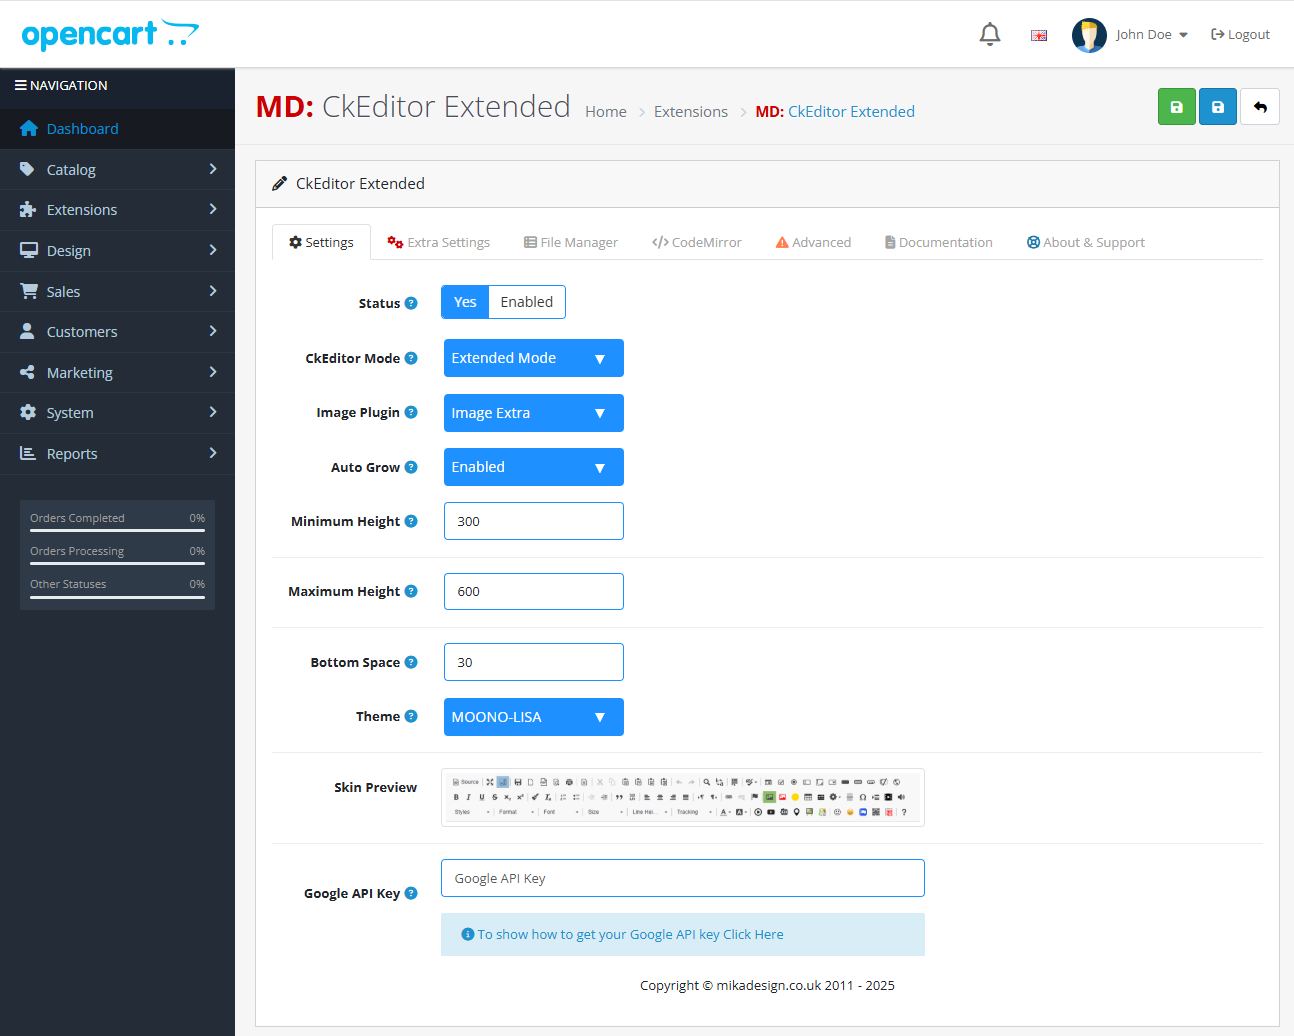Click the Customers person icon

[x=27, y=331]
